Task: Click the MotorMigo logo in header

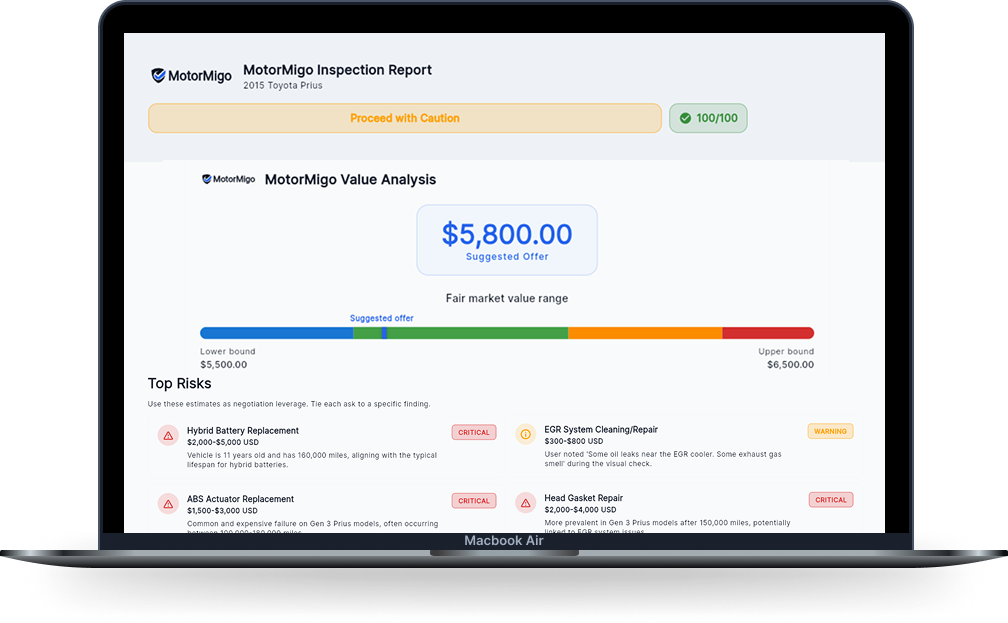Action: point(191,76)
